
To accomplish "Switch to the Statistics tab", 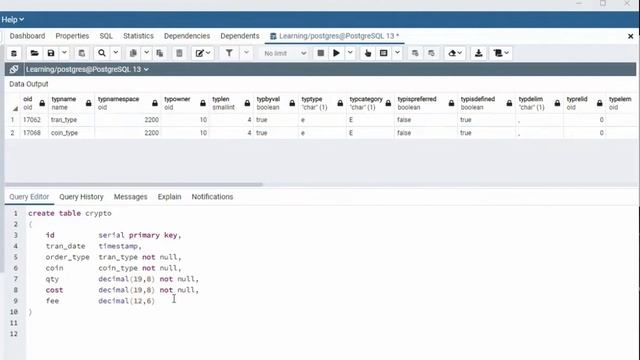I will pos(138,36).
